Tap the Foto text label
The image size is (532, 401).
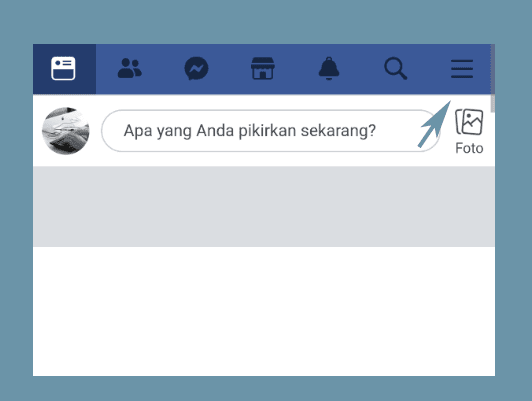[469, 148]
